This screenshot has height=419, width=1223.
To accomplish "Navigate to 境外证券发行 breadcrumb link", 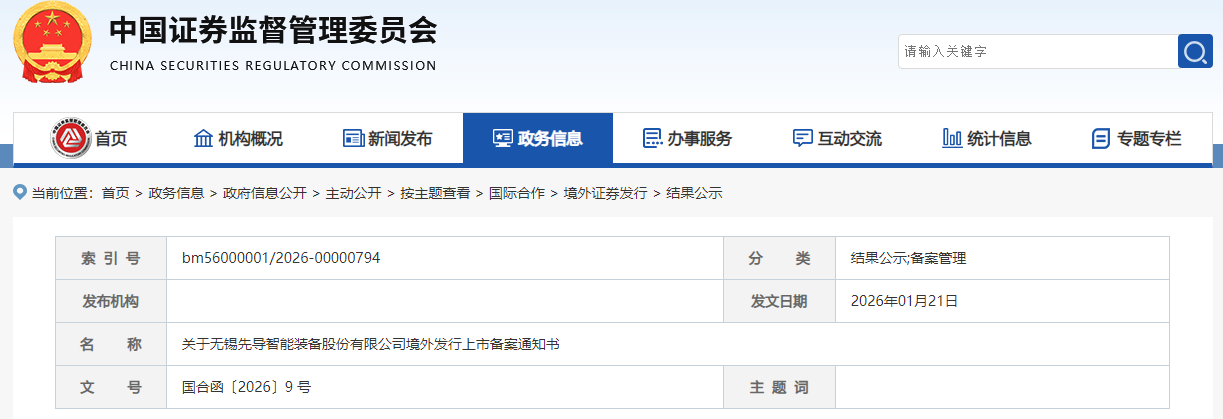I will coord(605,193).
